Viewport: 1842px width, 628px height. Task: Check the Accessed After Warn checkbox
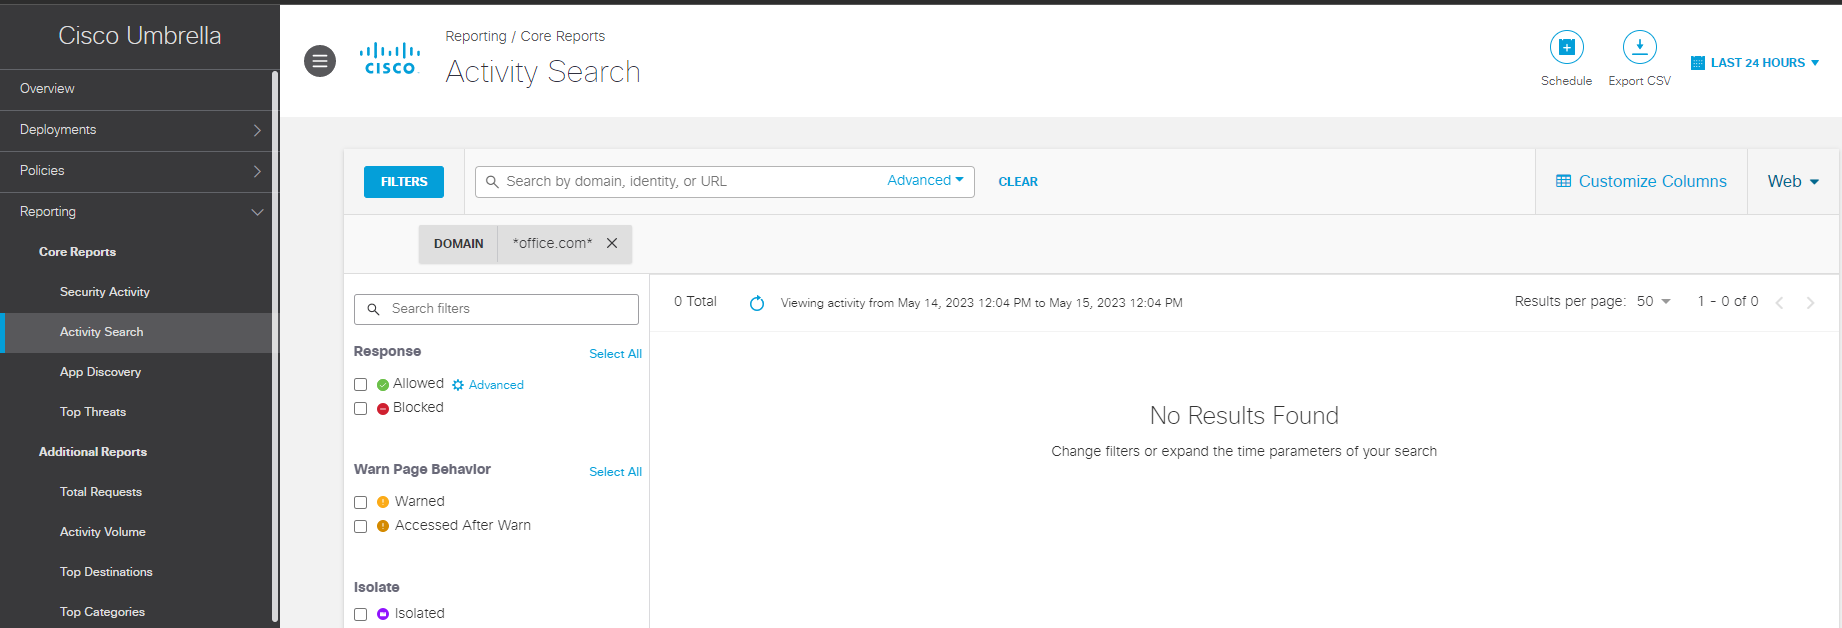361,527
